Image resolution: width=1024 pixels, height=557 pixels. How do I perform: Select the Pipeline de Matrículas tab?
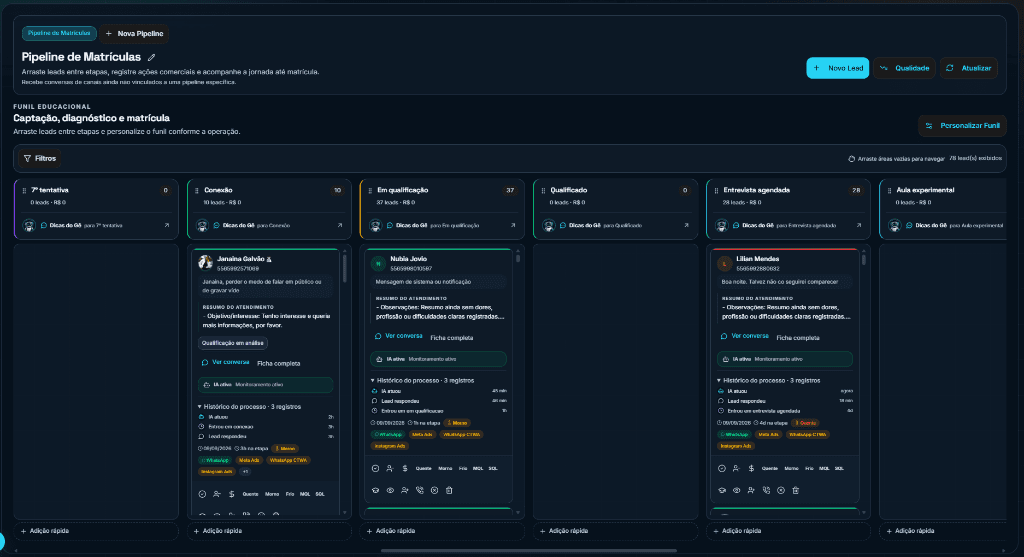[59, 33]
